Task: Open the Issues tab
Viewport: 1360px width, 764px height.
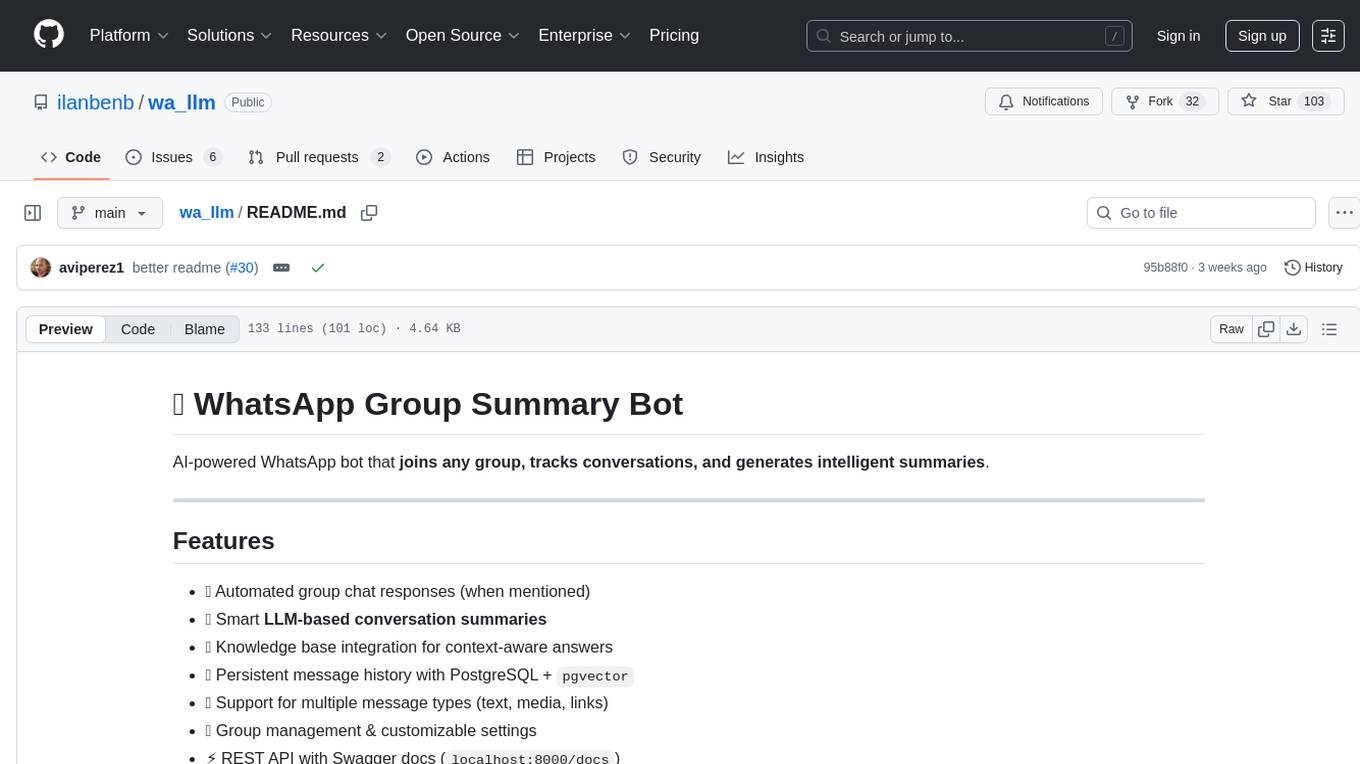Action: pyautogui.click(x=172, y=157)
